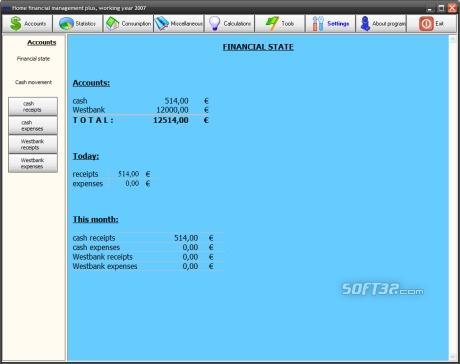Open the Westbank receipts button

(33, 144)
